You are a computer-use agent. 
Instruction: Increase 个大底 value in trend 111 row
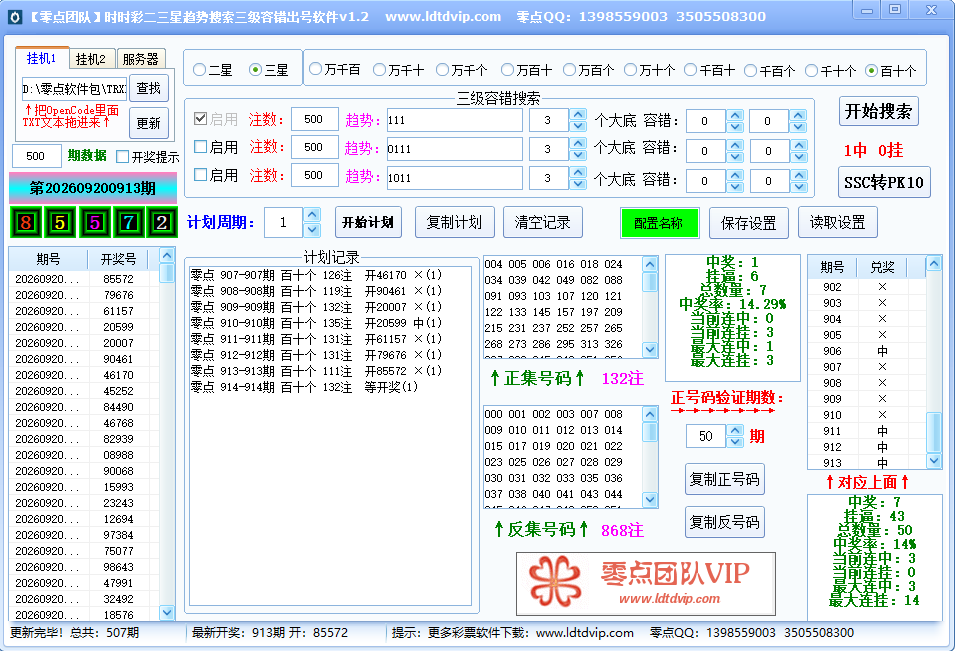578,114
